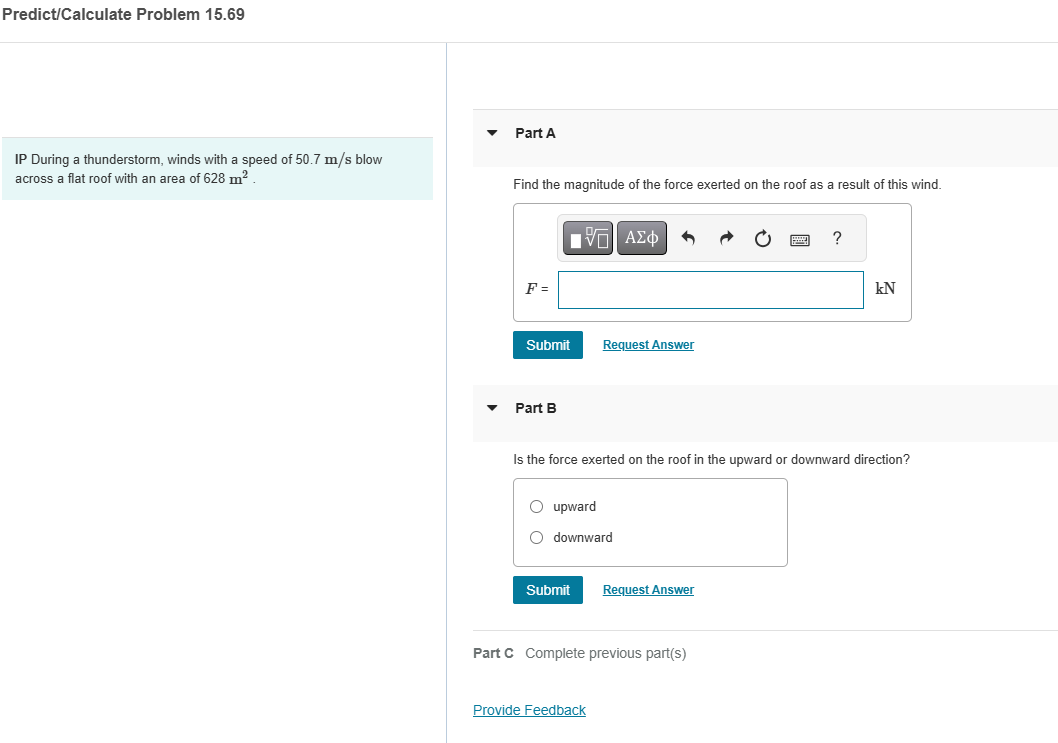
Task: Collapse the Part A section
Action: tap(491, 132)
